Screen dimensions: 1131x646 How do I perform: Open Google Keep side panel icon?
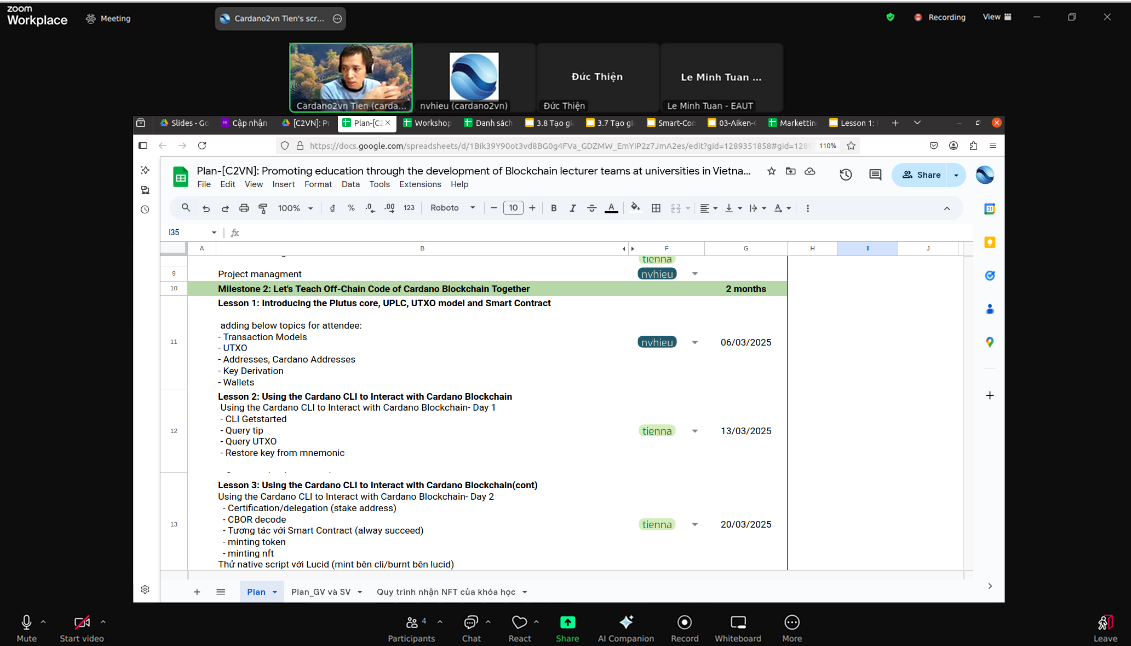[990, 242]
